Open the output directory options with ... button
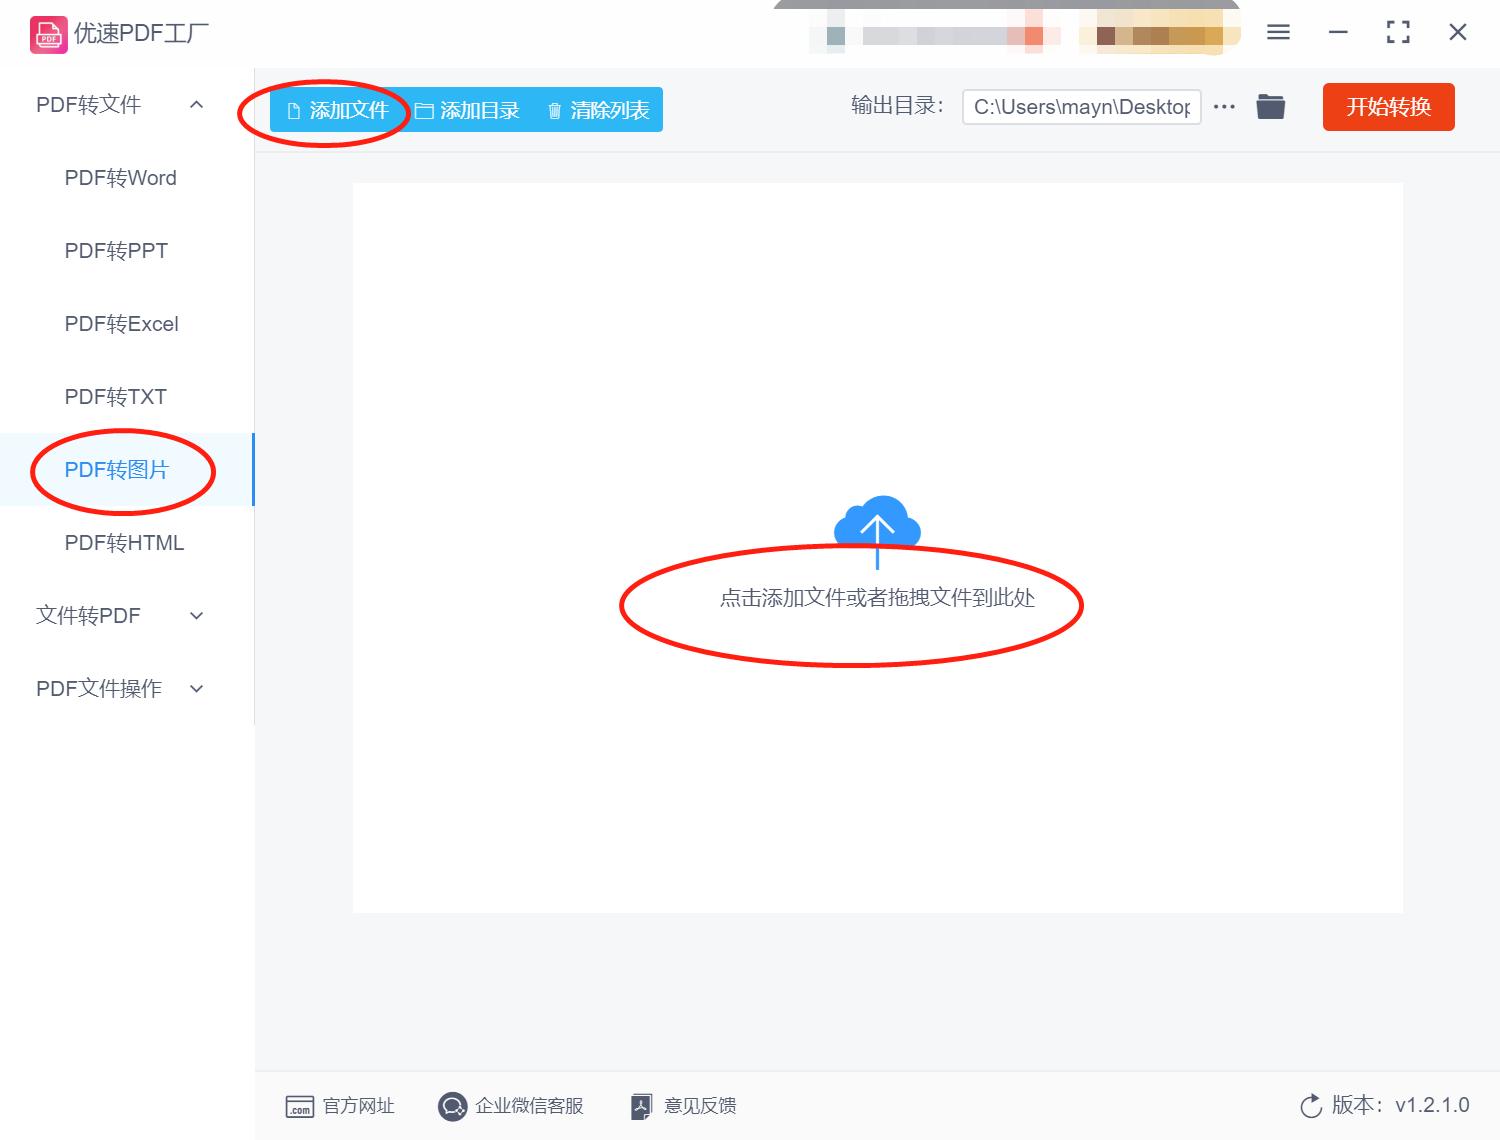Viewport: 1500px width, 1140px height. pyautogui.click(x=1223, y=106)
